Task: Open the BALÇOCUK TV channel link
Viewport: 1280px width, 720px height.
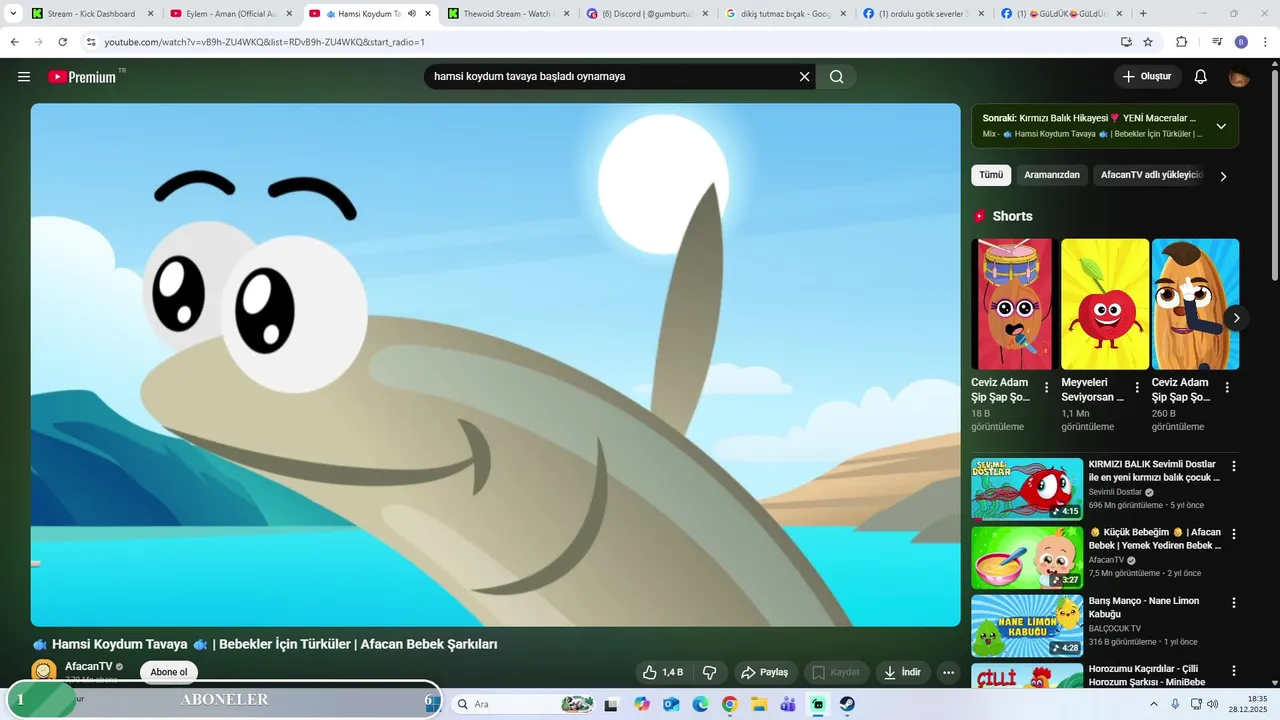Action: [x=1115, y=629]
